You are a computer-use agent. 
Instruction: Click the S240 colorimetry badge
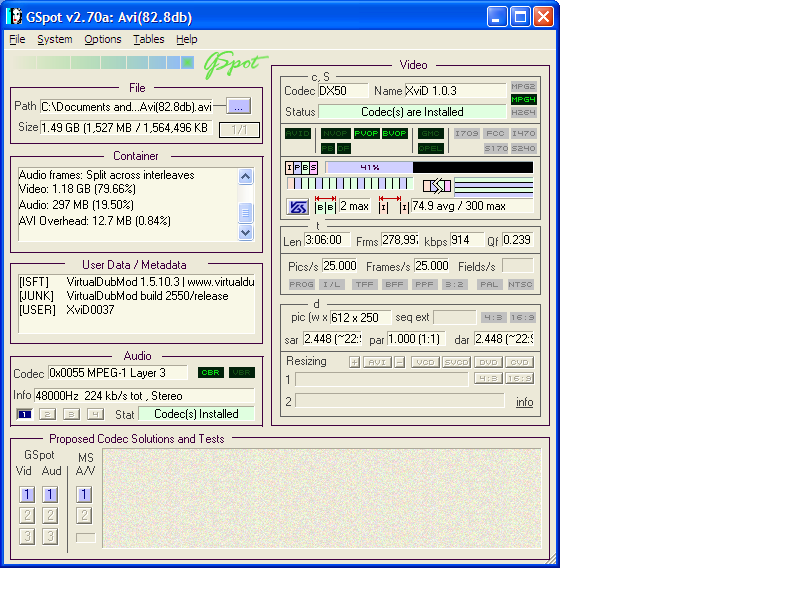[523, 148]
